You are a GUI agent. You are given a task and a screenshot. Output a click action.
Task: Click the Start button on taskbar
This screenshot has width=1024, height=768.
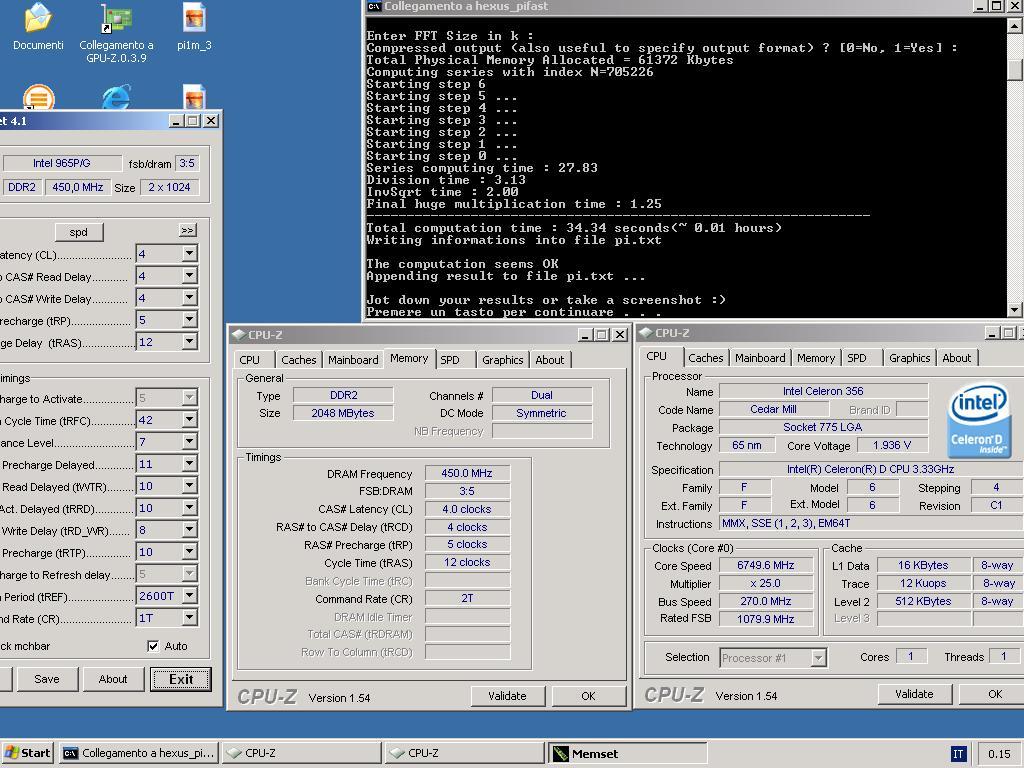27,753
